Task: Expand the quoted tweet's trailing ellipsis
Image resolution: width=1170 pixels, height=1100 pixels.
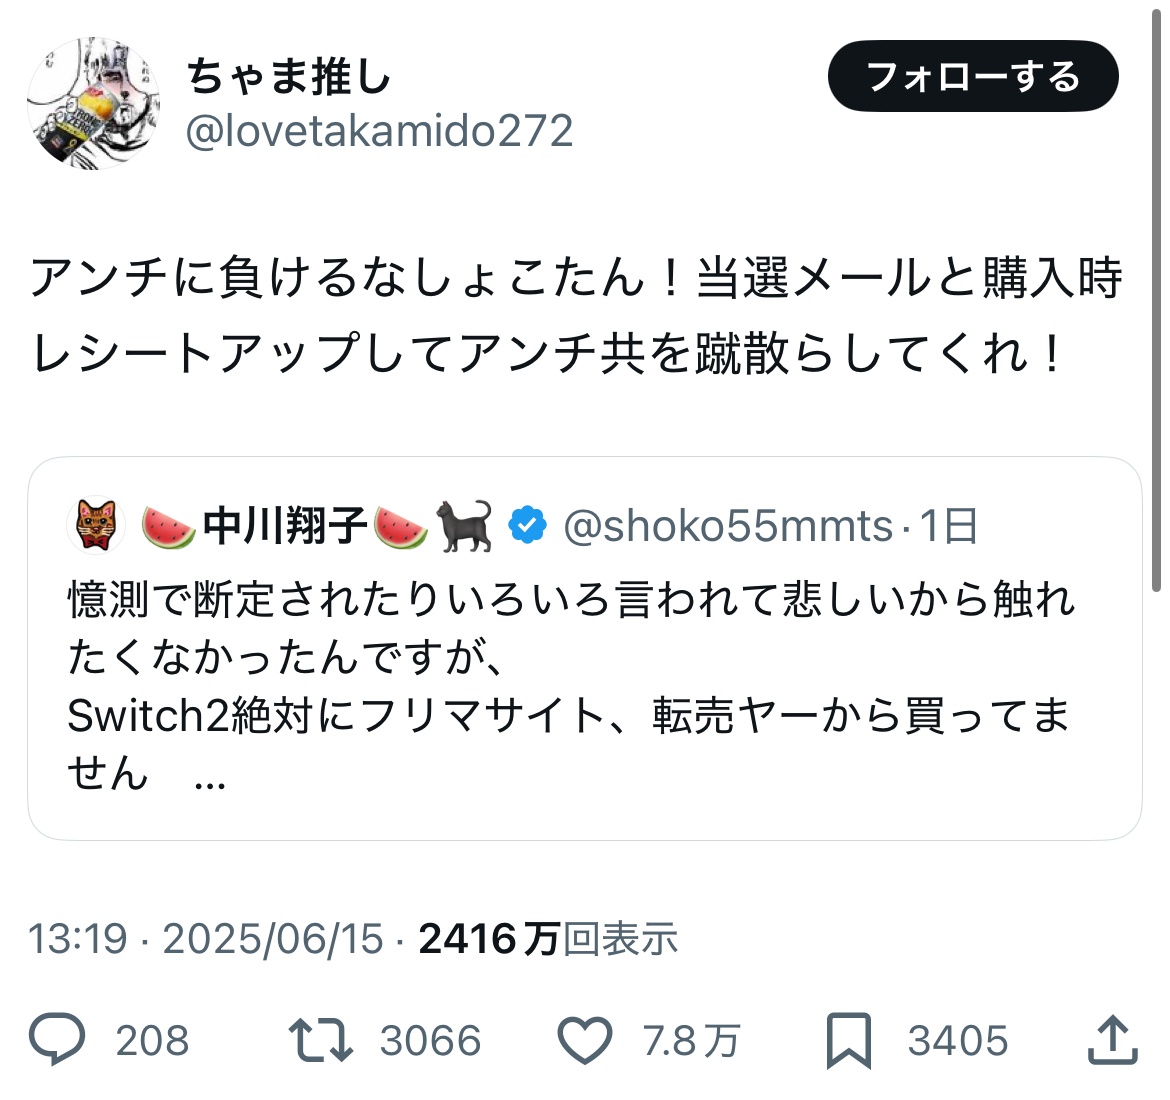Action: click(210, 776)
